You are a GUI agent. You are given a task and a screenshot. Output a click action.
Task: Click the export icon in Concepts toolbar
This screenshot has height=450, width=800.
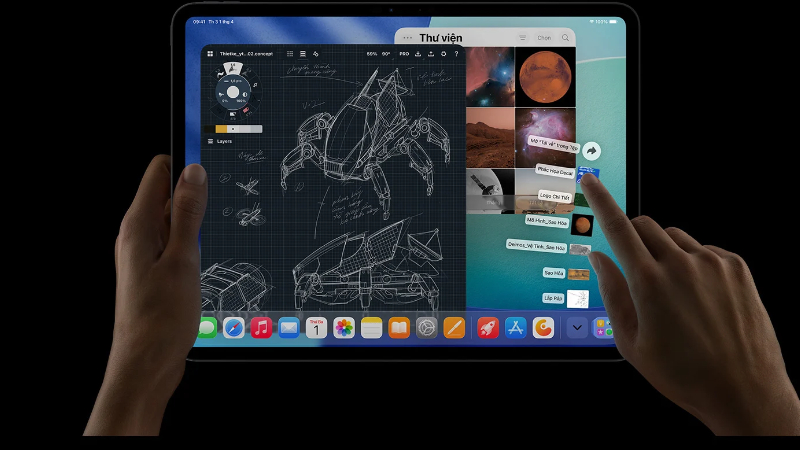(x=431, y=54)
